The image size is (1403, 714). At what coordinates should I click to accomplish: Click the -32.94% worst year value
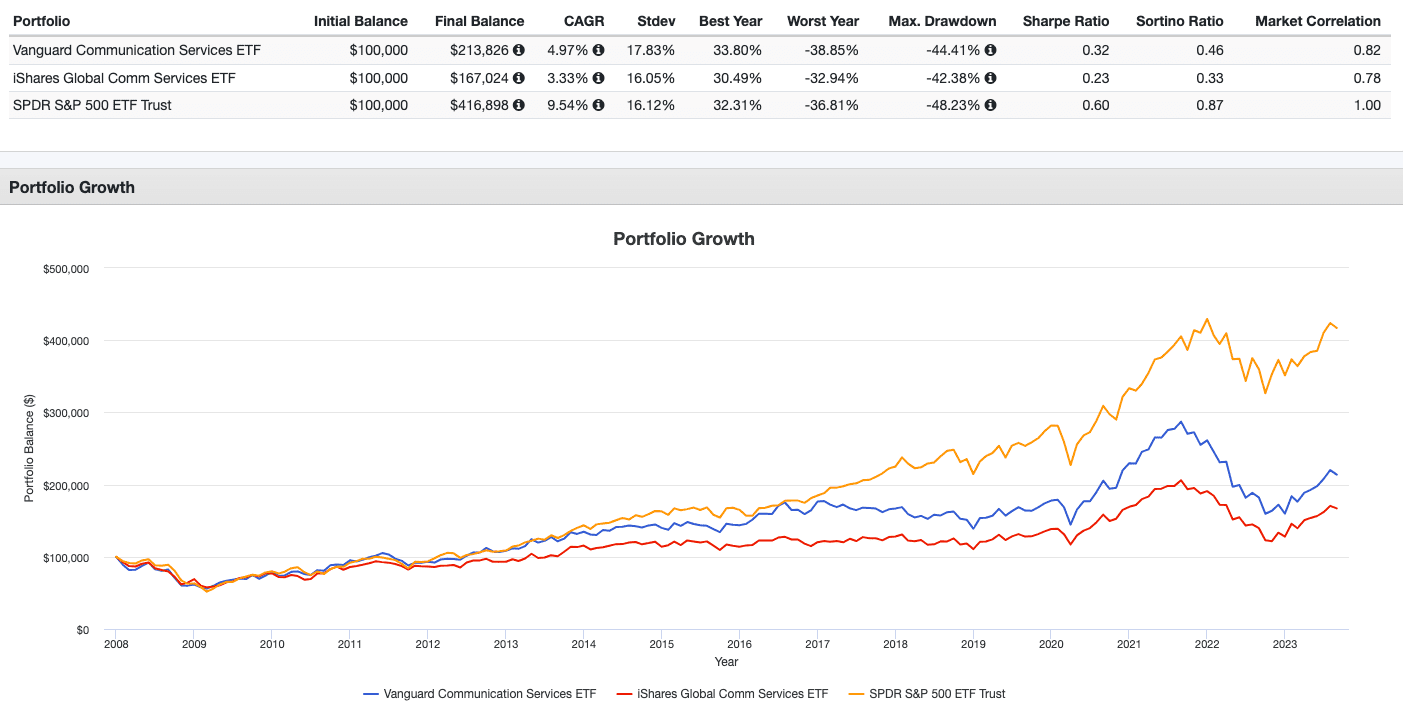(834, 78)
